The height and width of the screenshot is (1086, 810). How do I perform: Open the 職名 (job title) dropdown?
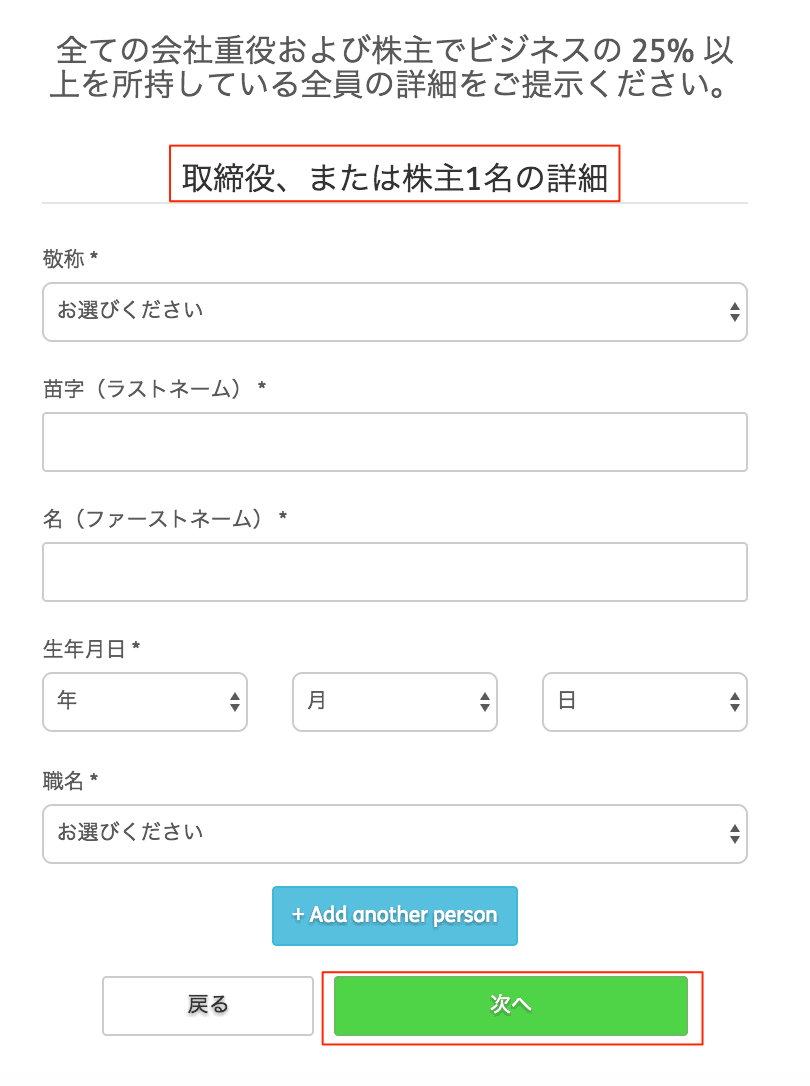point(394,833)
